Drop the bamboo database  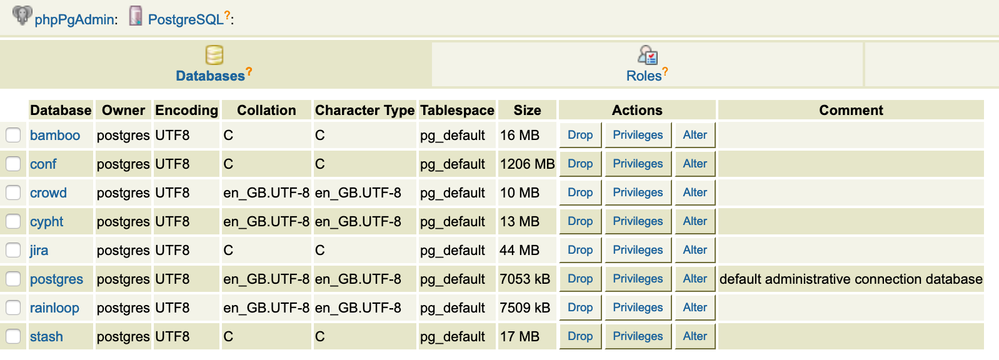[x=580, y=135]
